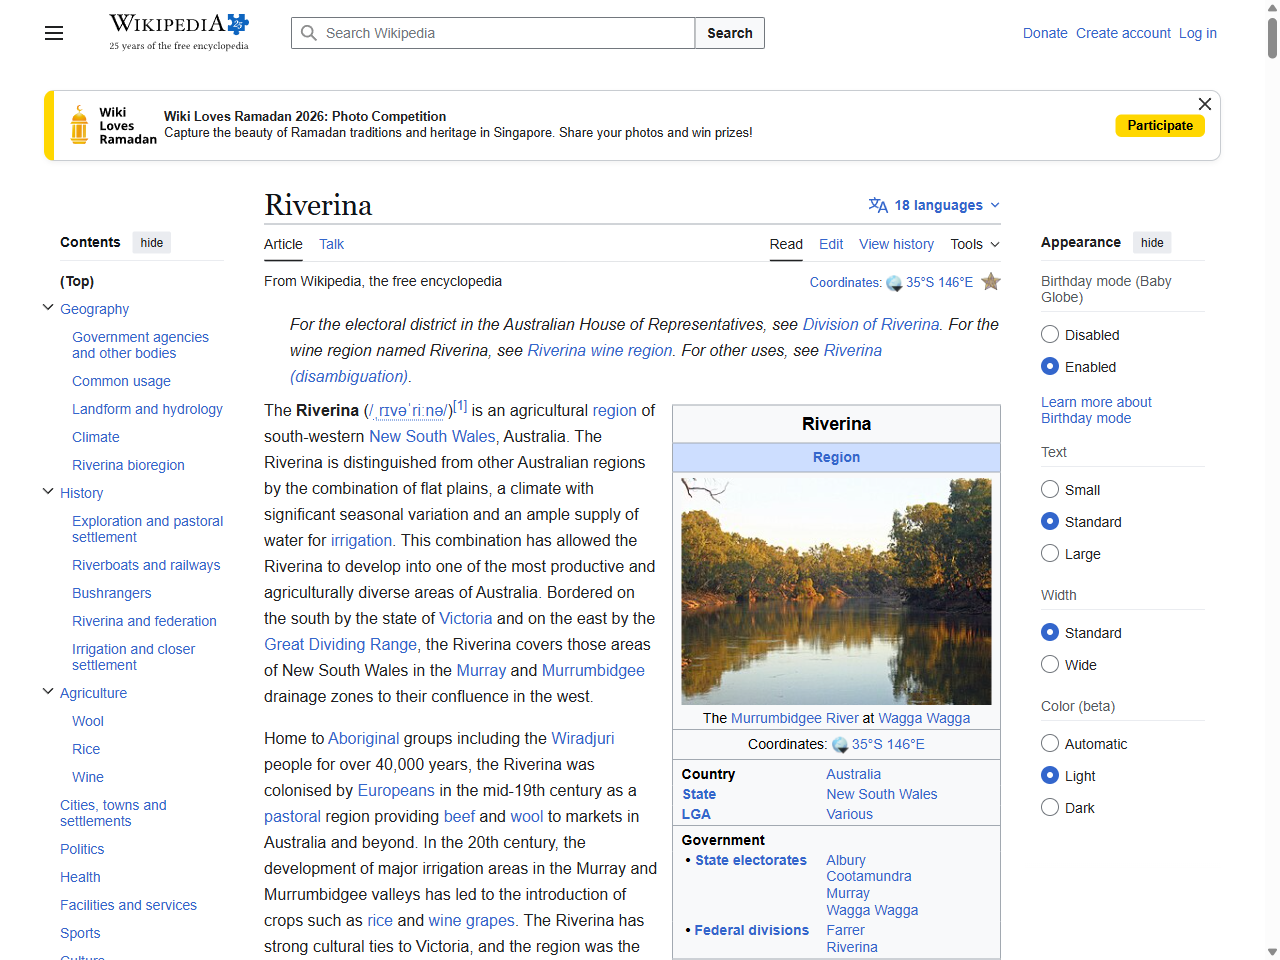Disable Birthday mode
Image resolution: width=1280 pixels, height=960 pixels.
coord(1050,334)
